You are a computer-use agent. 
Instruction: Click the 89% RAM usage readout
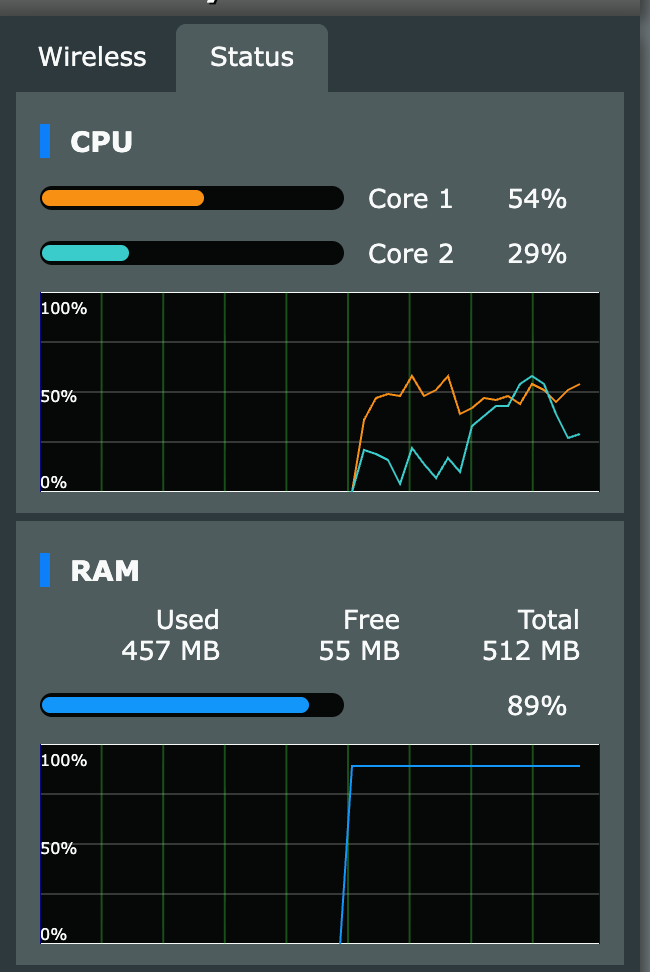(536, 705)
